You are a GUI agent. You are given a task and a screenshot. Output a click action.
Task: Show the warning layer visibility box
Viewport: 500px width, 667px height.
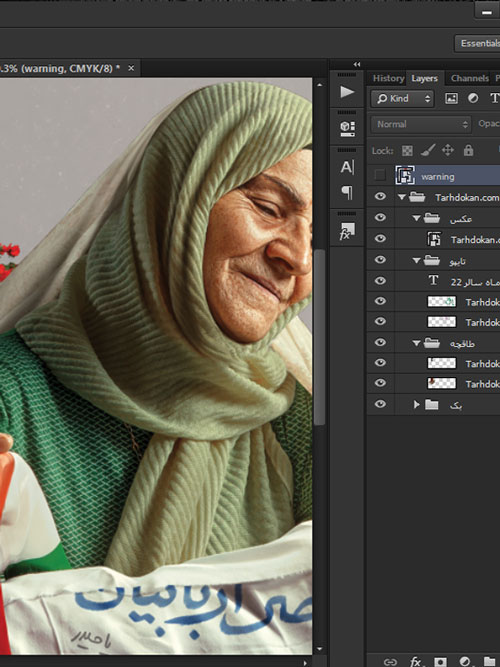click(x=380, y=175)
